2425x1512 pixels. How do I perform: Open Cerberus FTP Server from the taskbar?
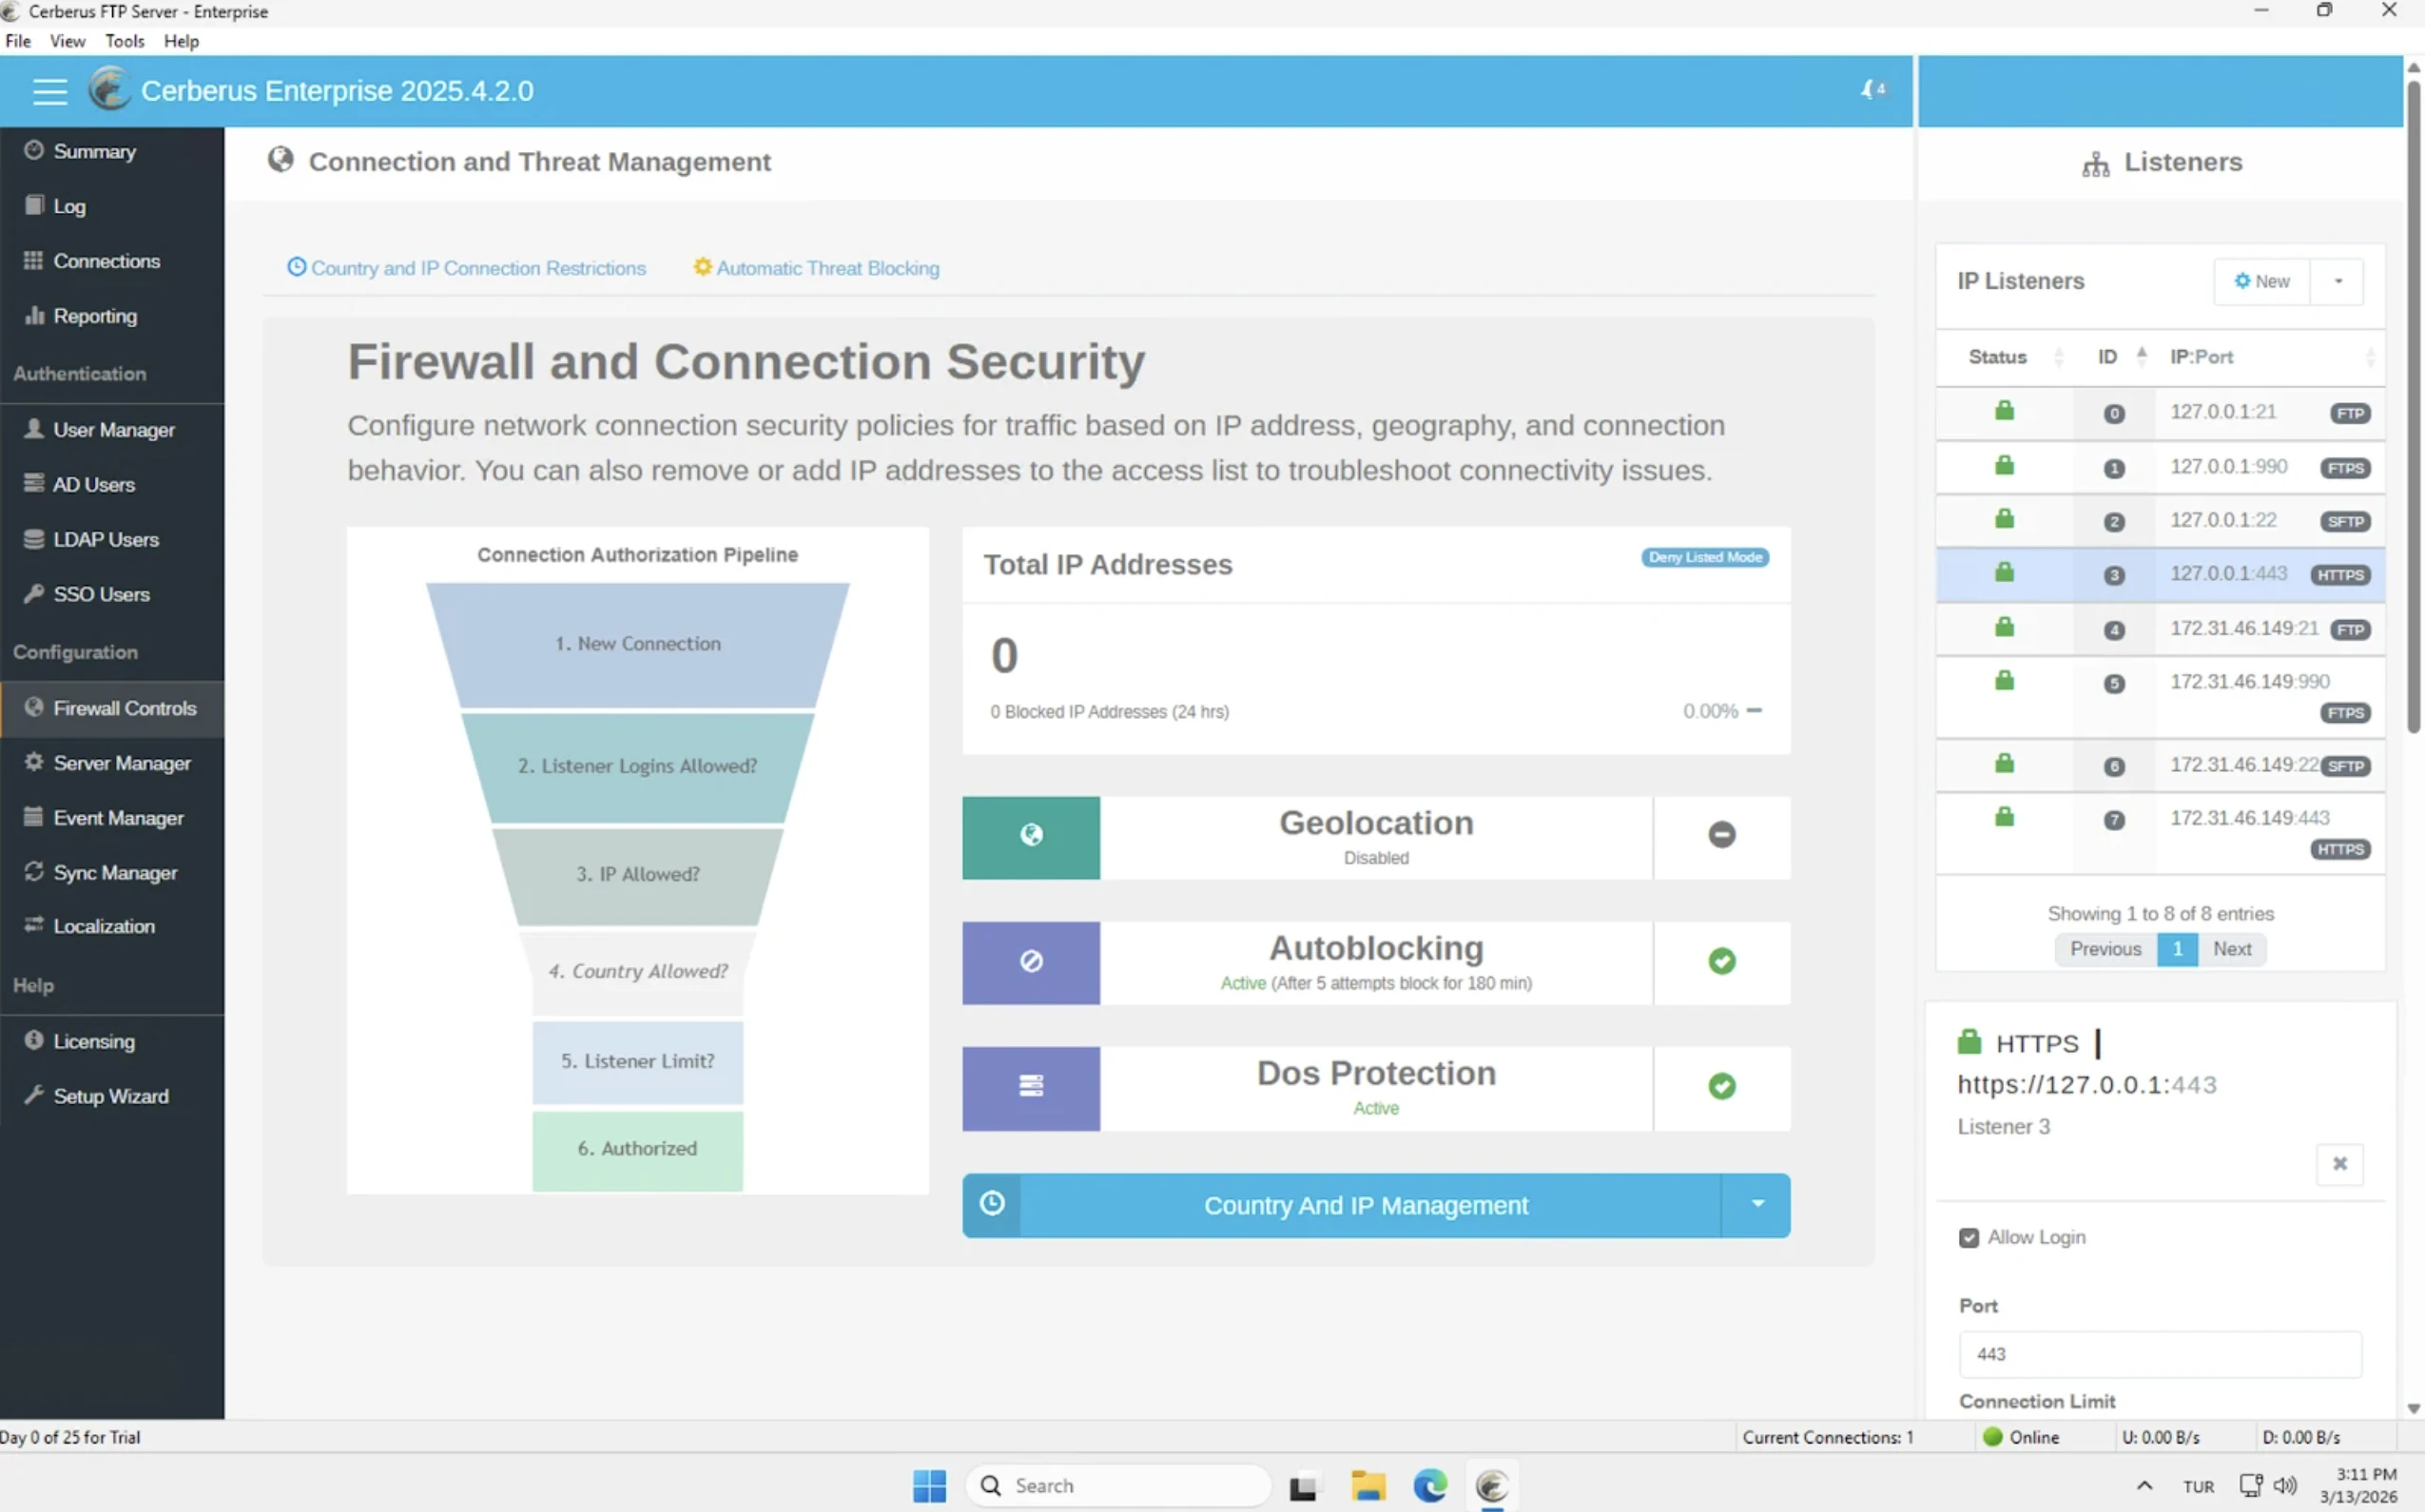(1491, 1486)
